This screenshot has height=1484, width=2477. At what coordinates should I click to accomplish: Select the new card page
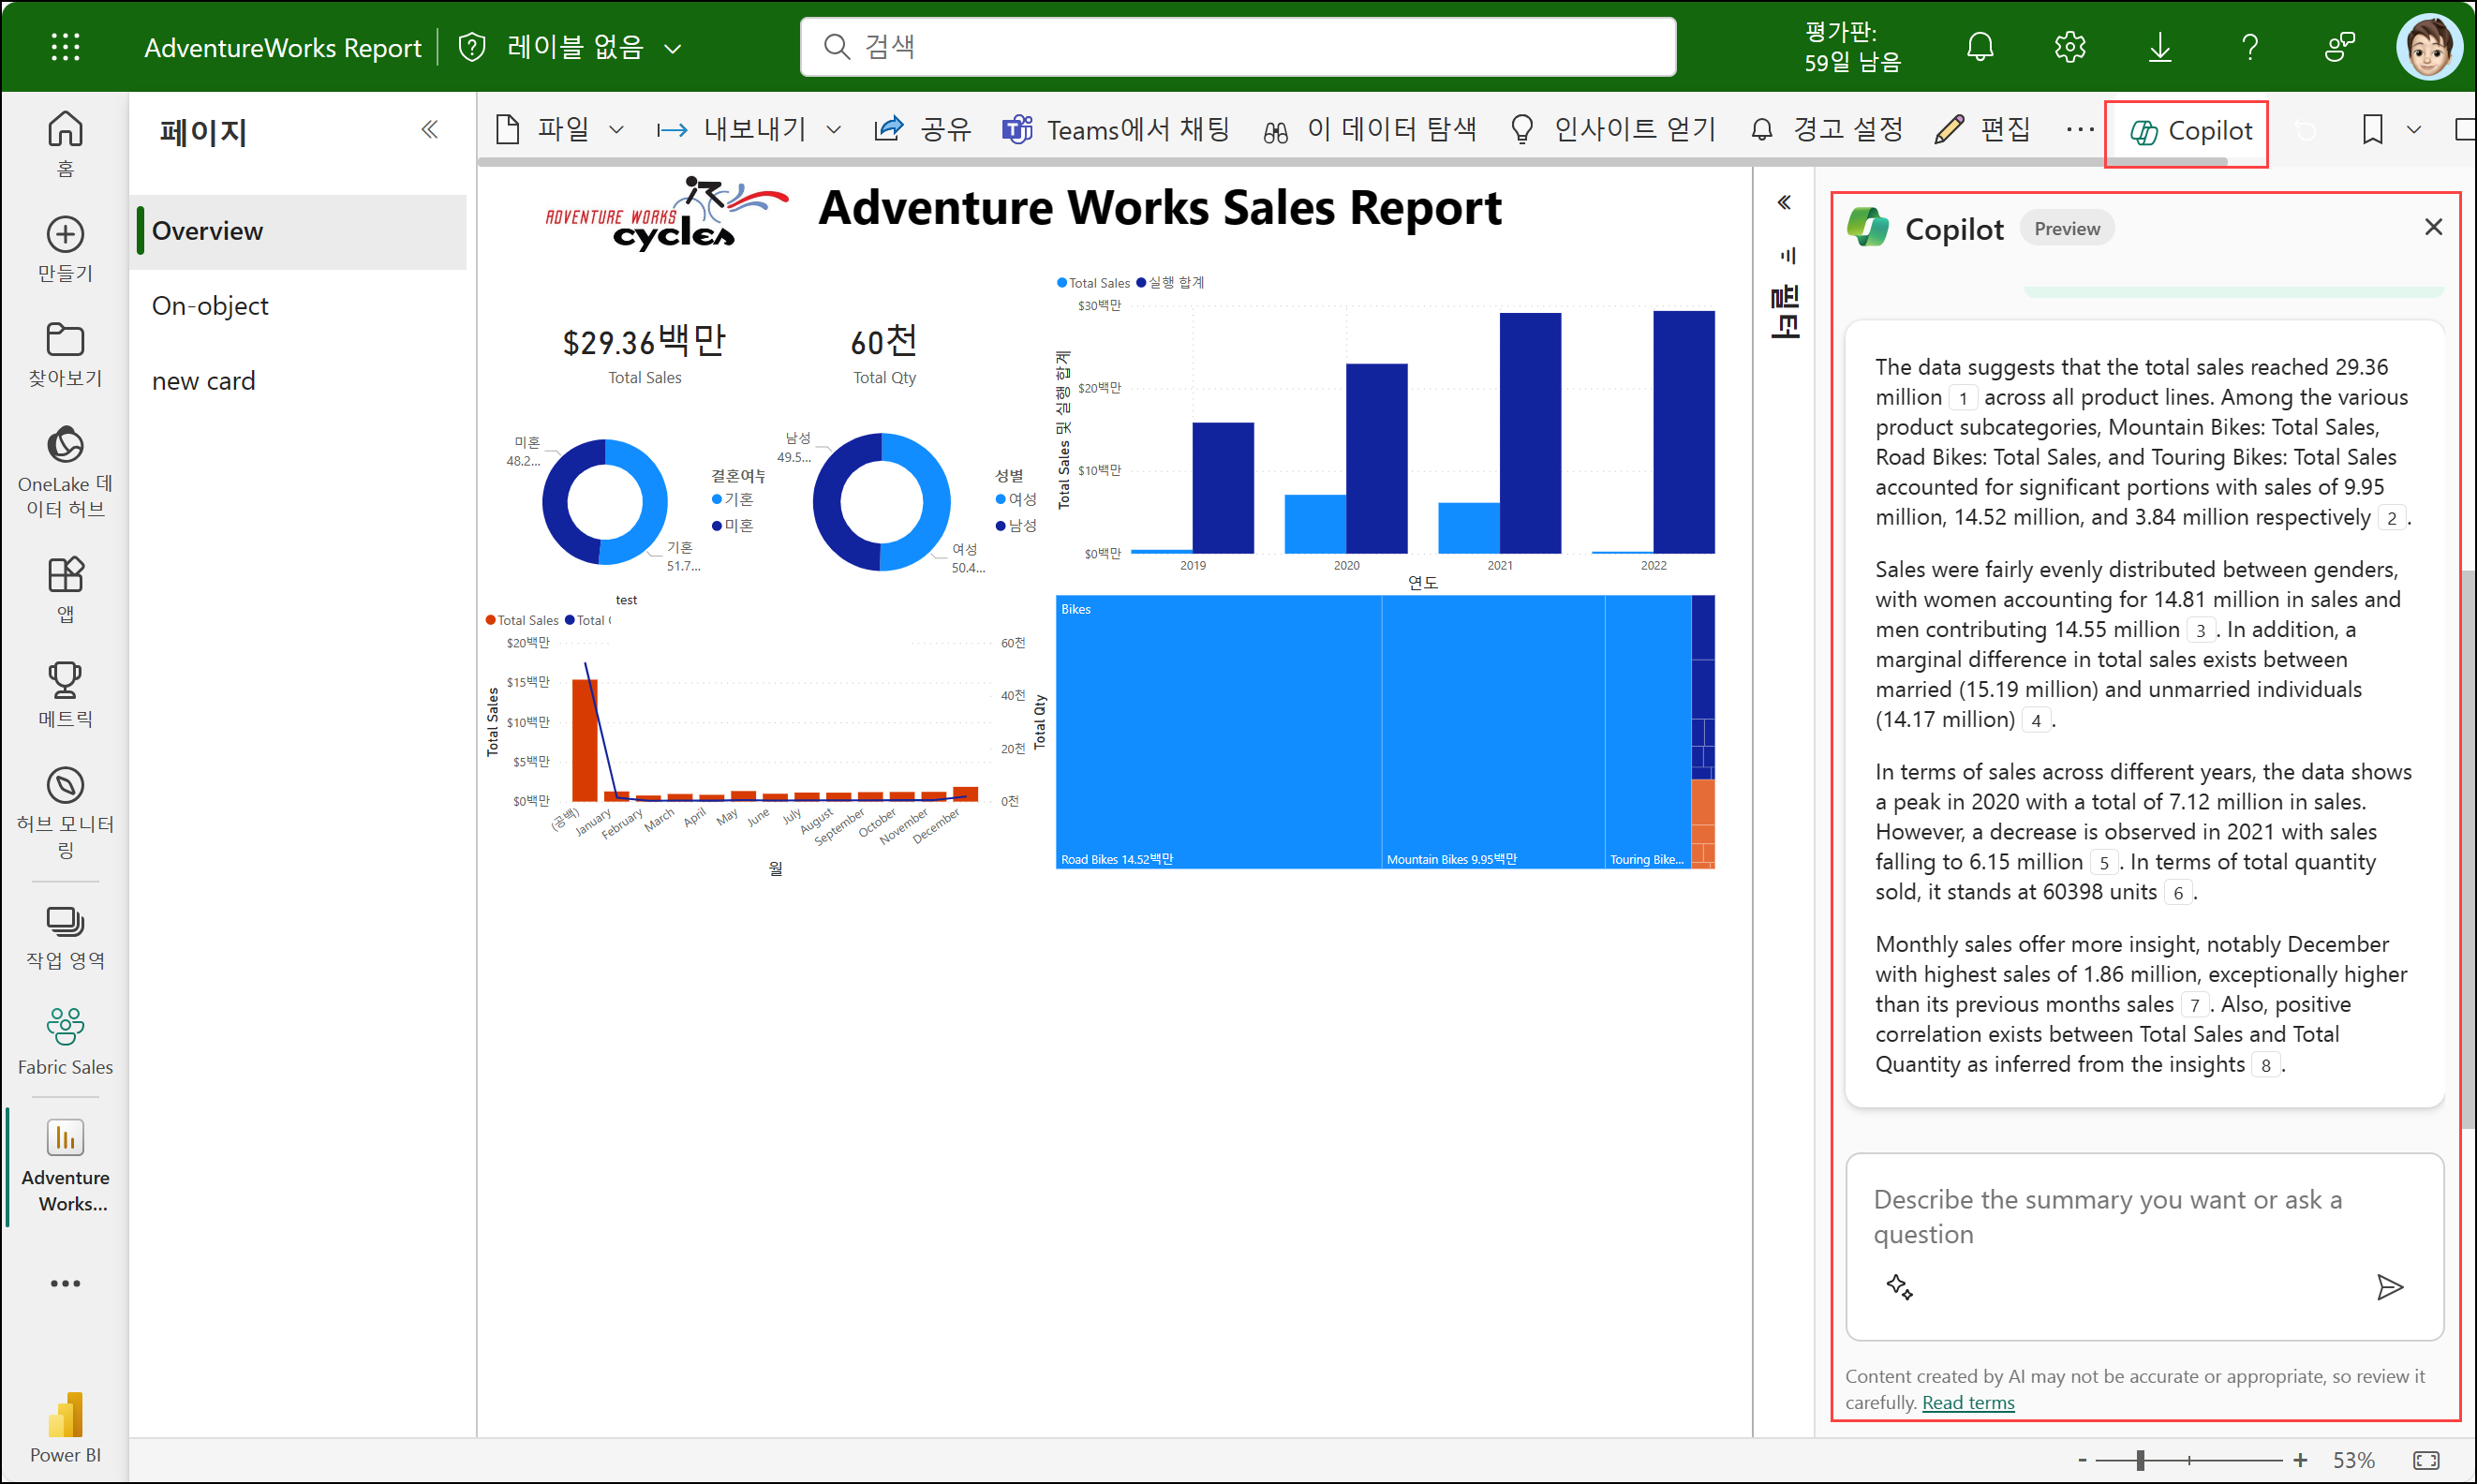(x=203, y=381)
